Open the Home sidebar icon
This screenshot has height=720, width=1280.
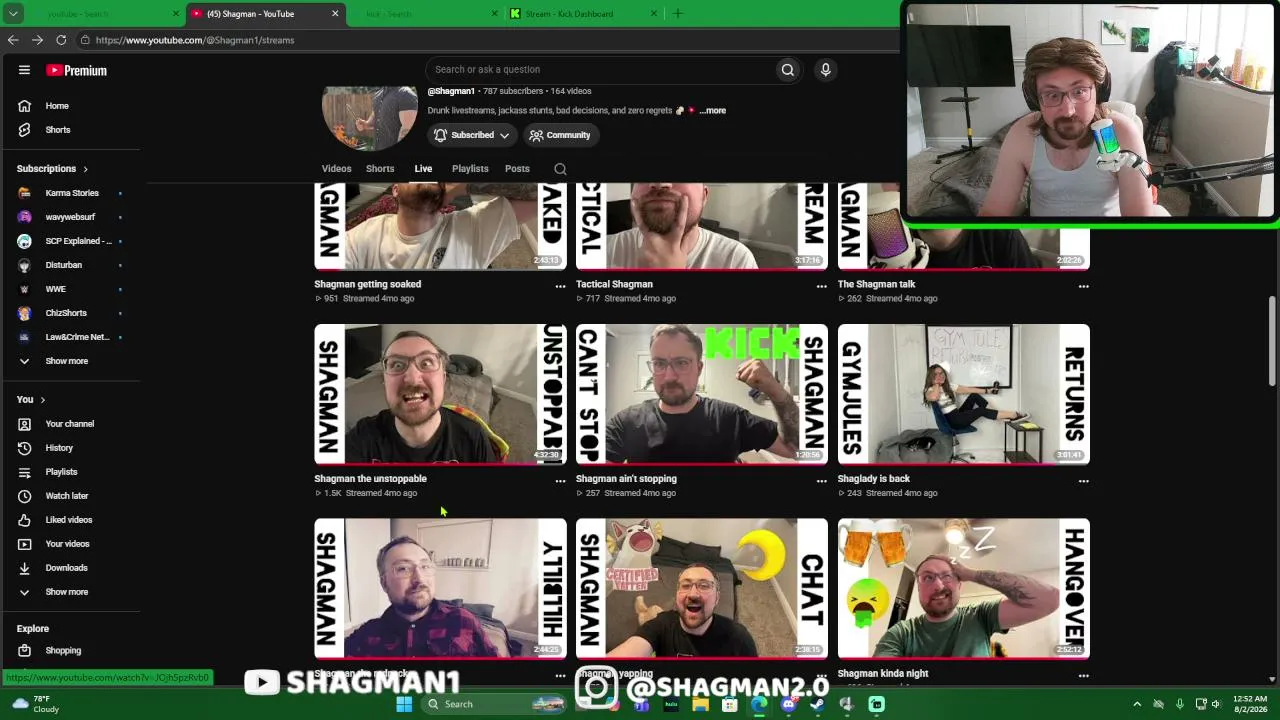24,106
